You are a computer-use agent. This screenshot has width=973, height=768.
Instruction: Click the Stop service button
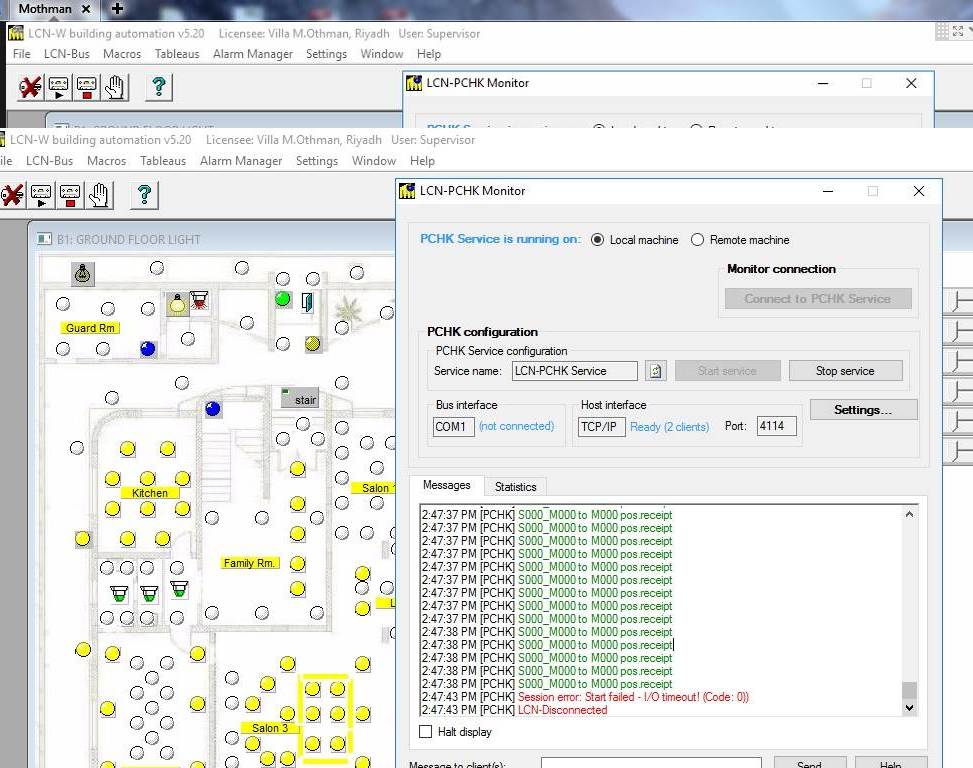845,371
